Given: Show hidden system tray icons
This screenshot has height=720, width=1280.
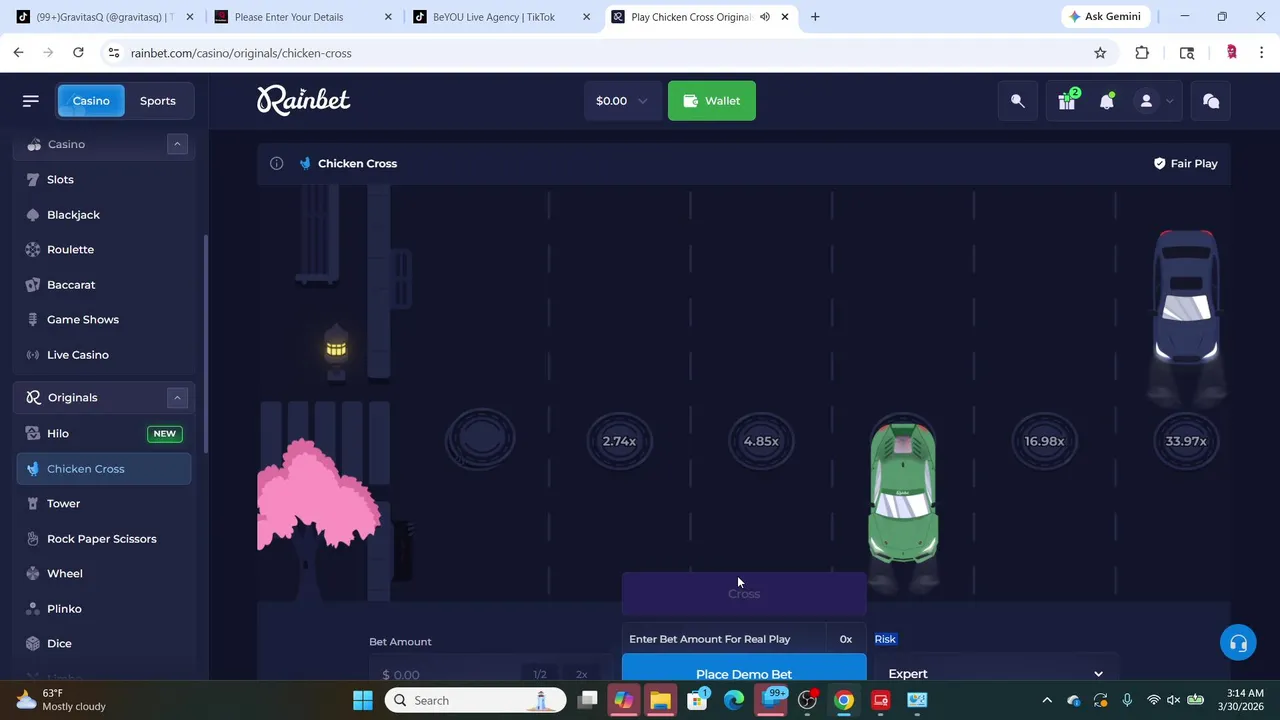Looking at the screenshot, I should pos(1047,700).
